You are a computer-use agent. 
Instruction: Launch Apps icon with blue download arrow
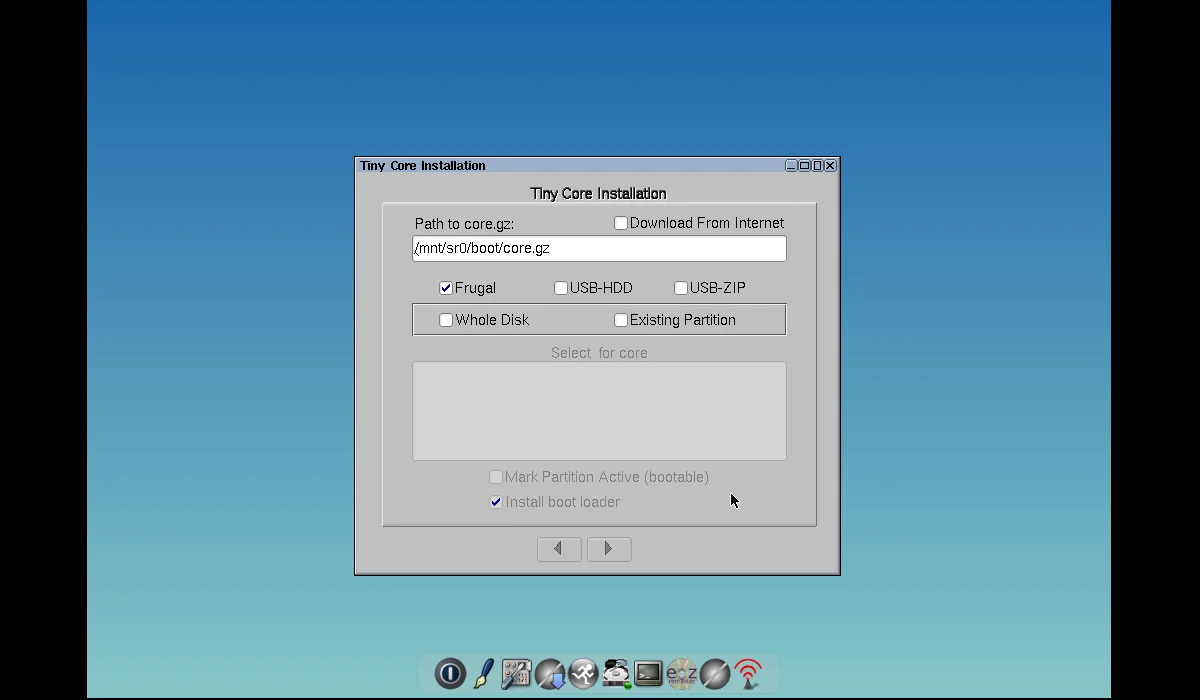click(x=549, y=674)
